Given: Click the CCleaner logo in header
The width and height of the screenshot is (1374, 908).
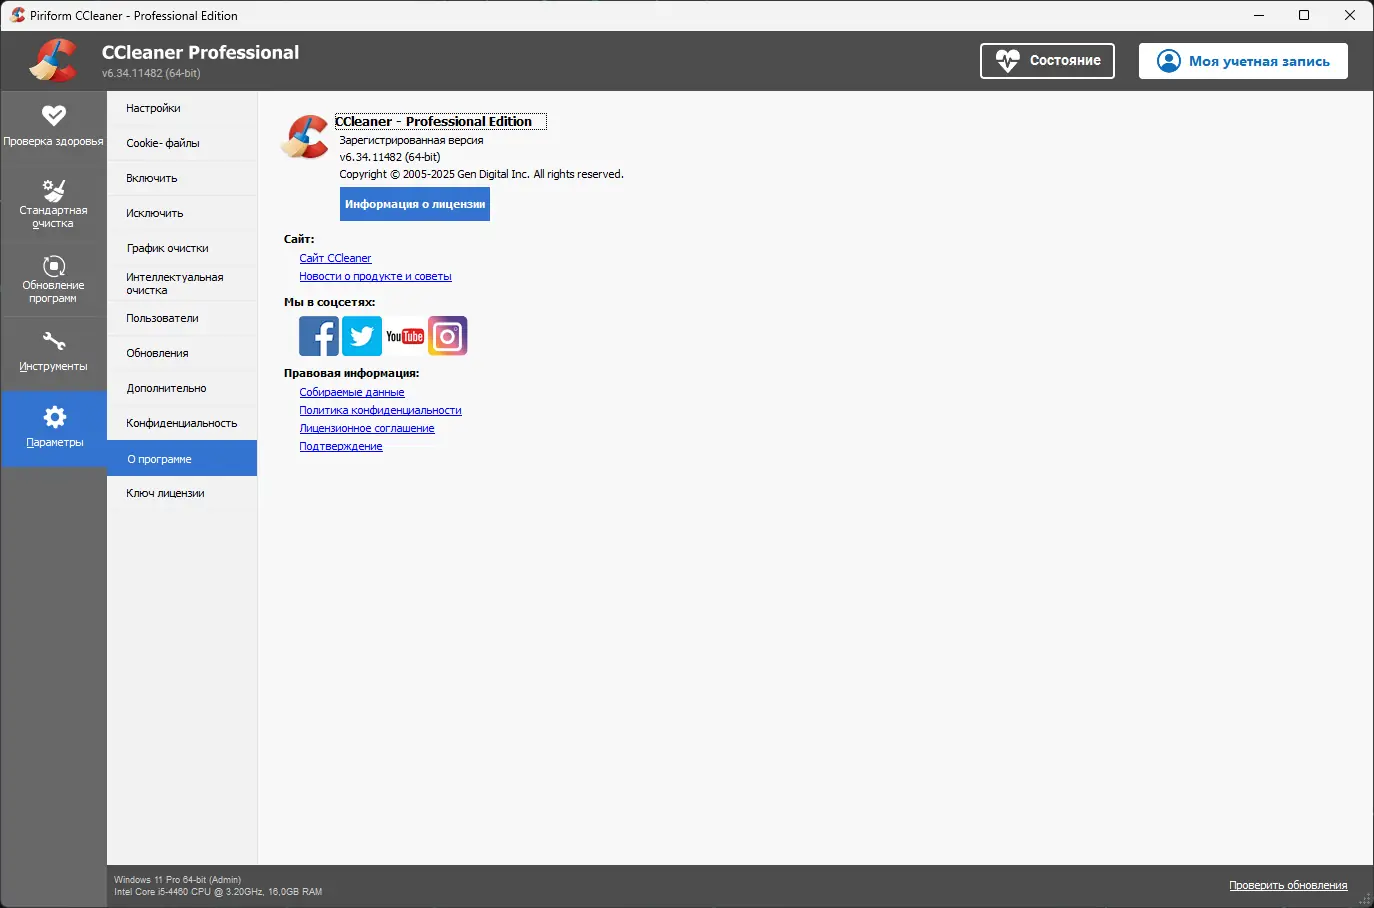Looking at the screenshot, I should point(54,61).
